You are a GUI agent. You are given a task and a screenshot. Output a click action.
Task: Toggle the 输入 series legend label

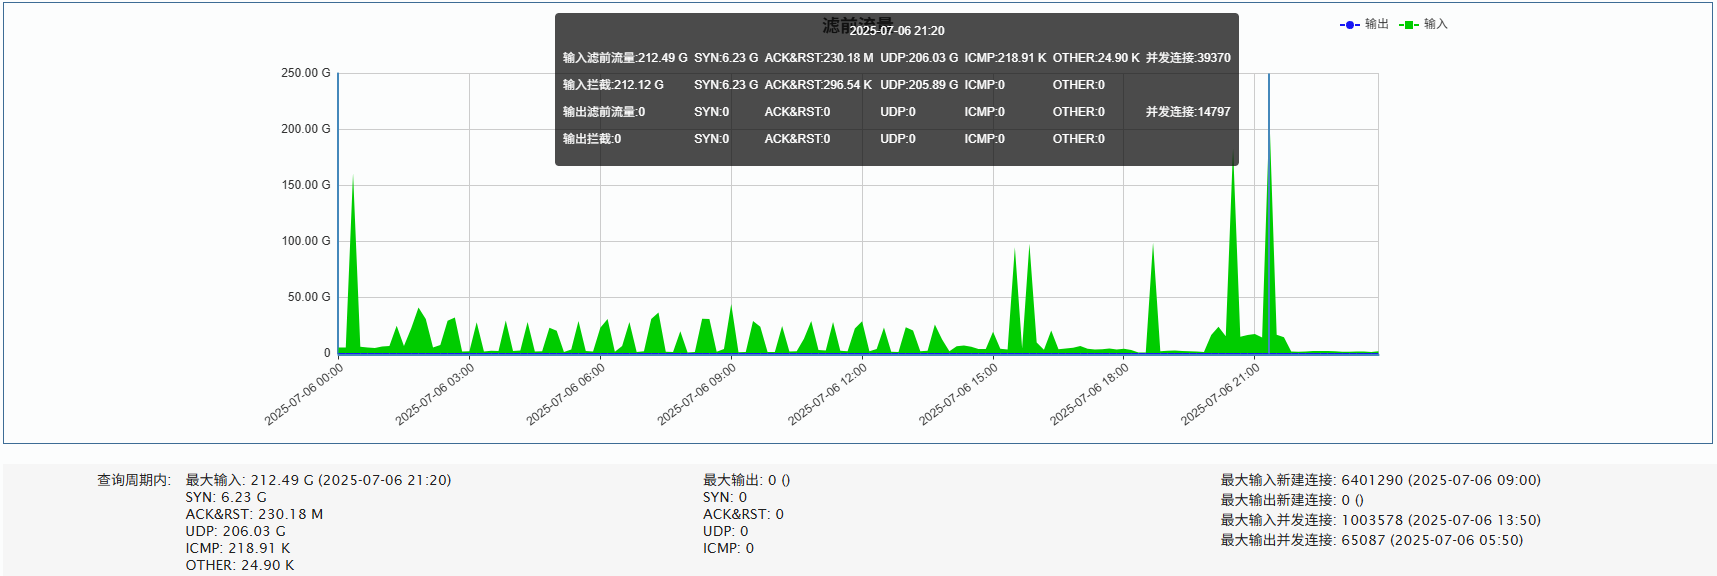1435,24
